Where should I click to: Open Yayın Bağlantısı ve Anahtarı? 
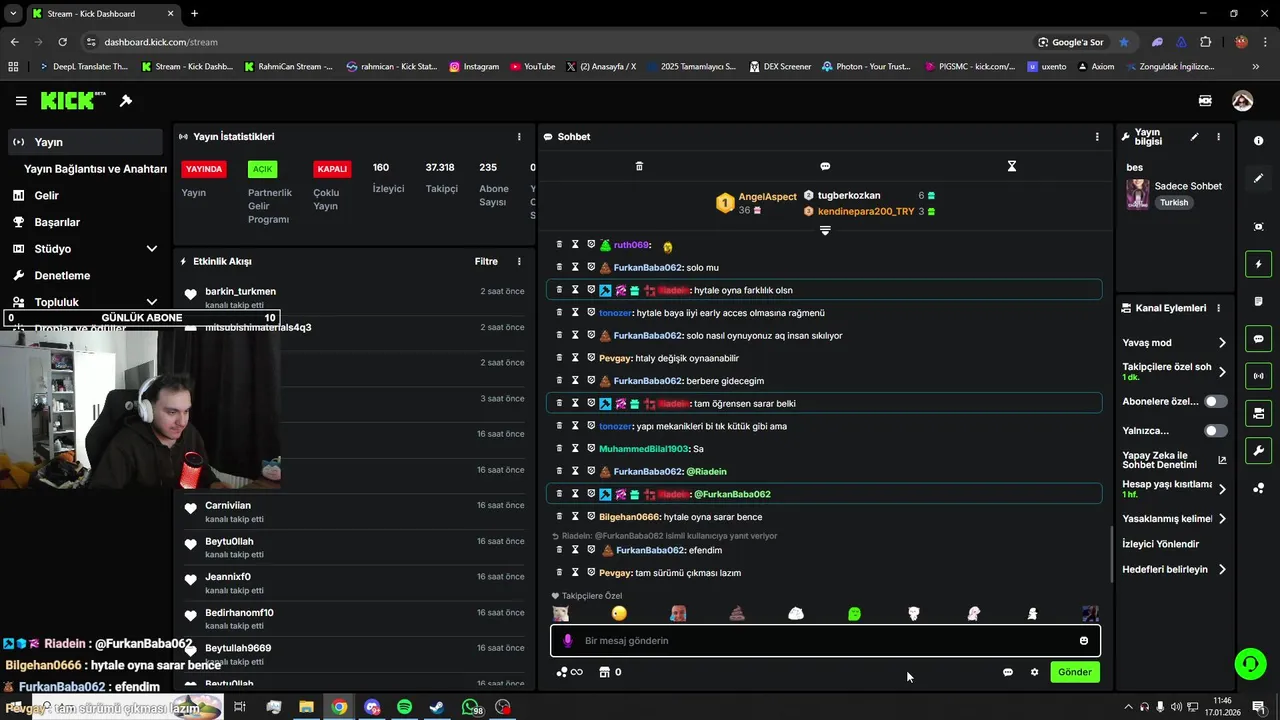(x=95, y=169)
